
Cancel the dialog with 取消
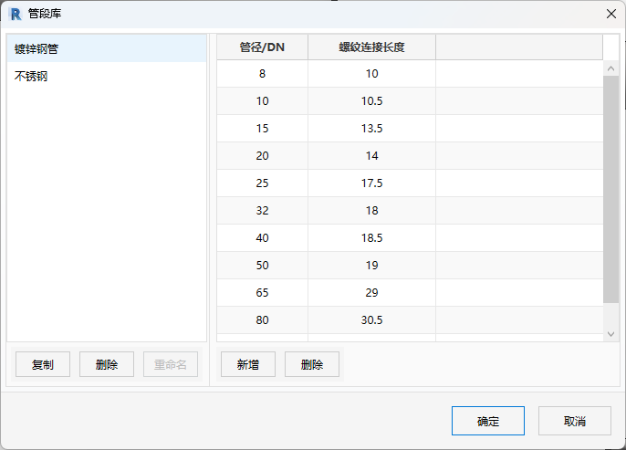pos(574,421)
